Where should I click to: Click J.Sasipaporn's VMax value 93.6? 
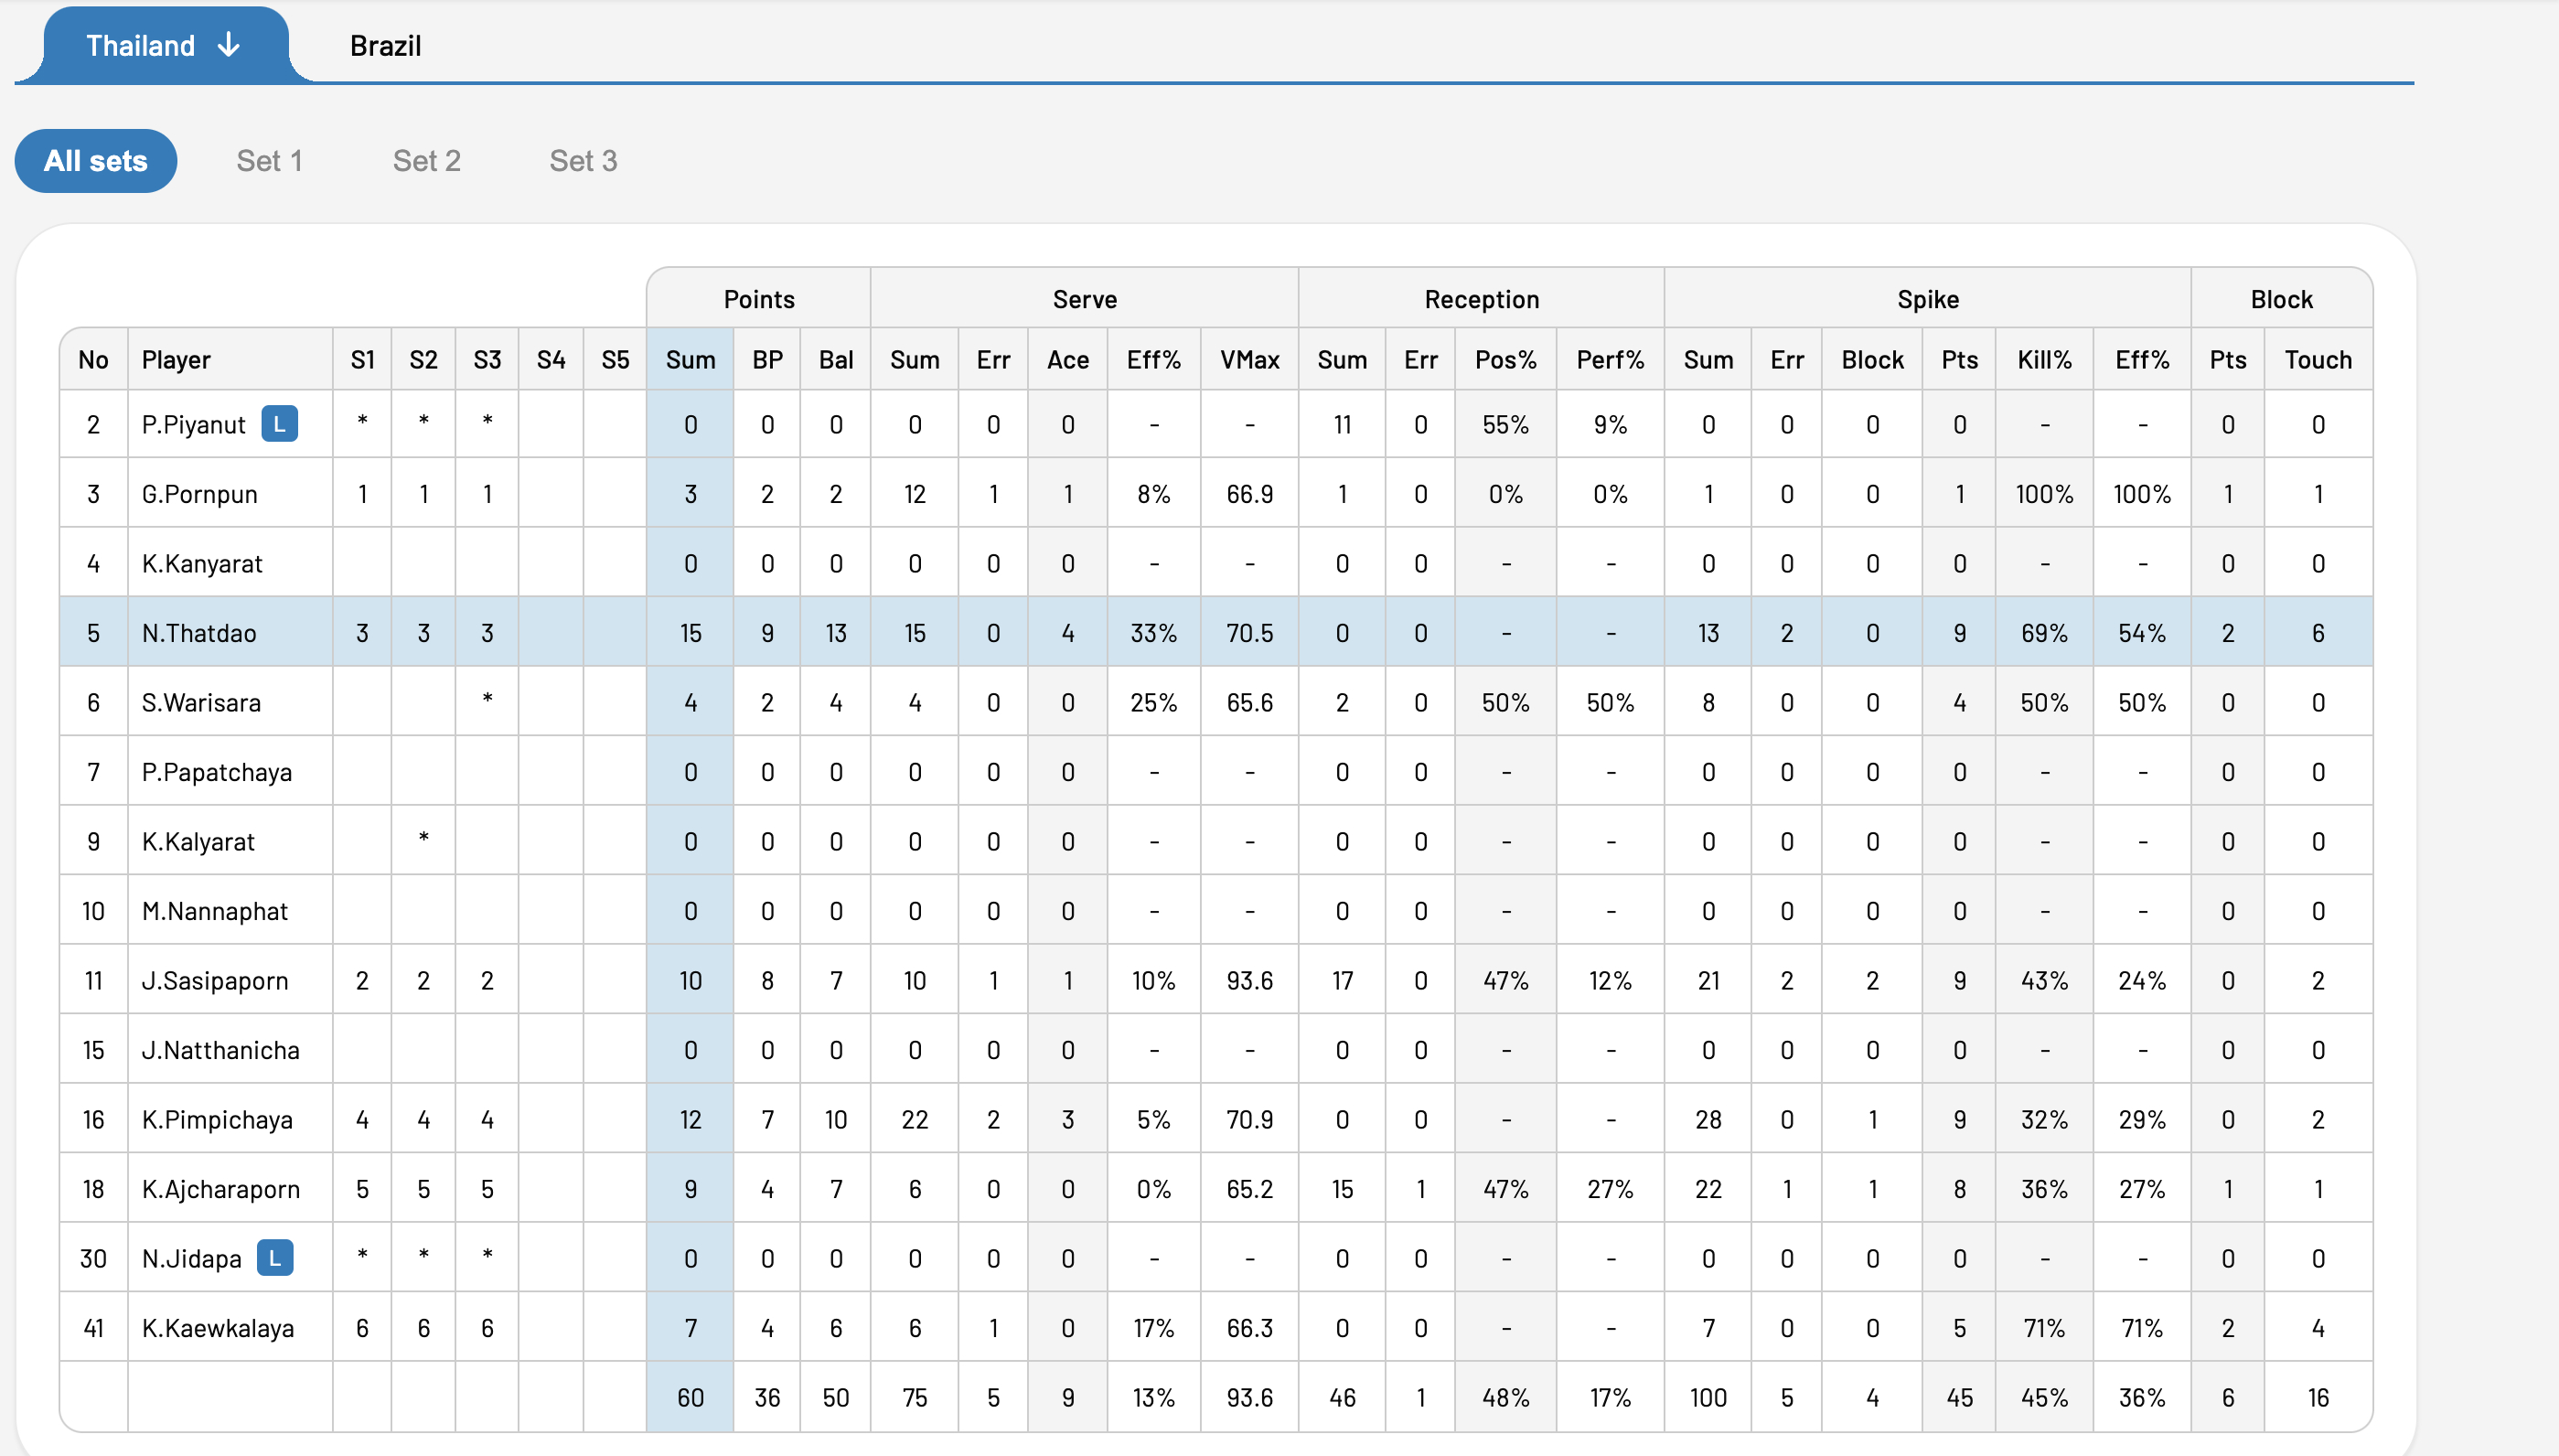1249,981
